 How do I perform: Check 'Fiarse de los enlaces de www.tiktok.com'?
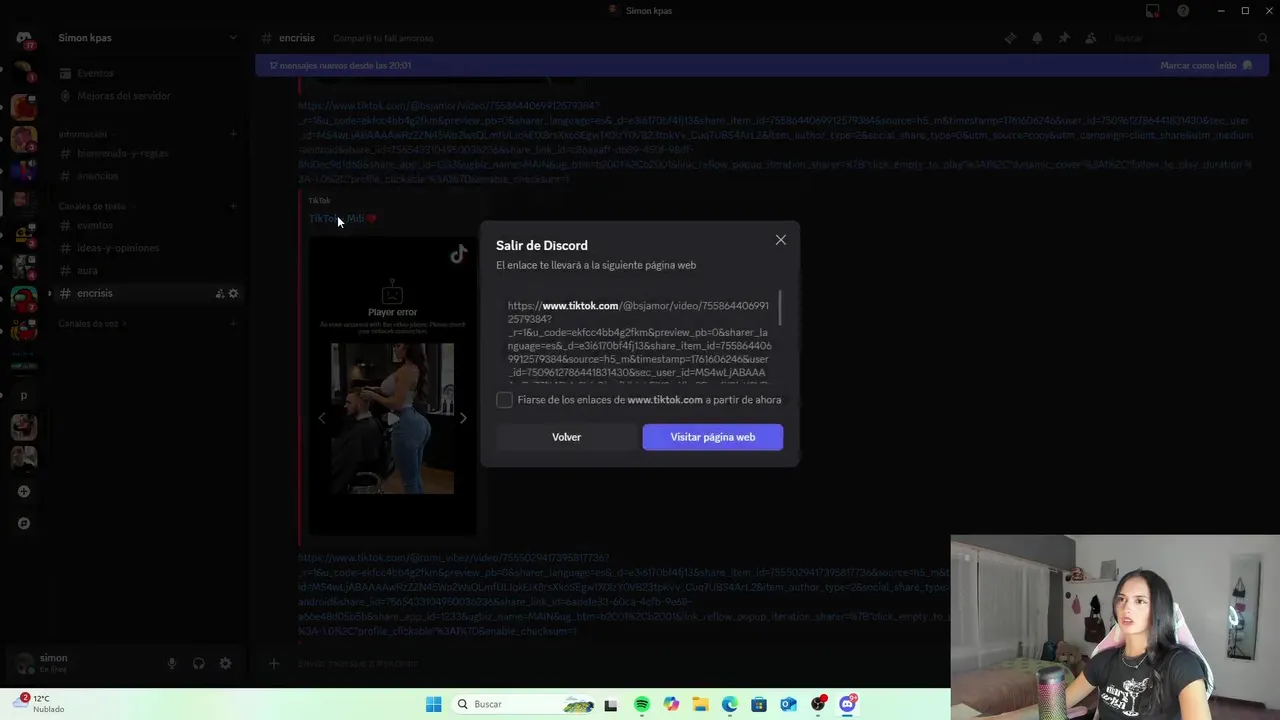click(x=504, y=400)
